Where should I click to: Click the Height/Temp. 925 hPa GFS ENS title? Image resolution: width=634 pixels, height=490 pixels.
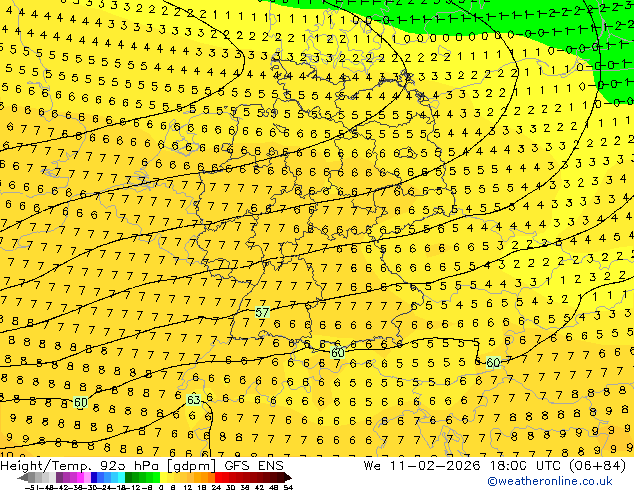pos(142,466)
